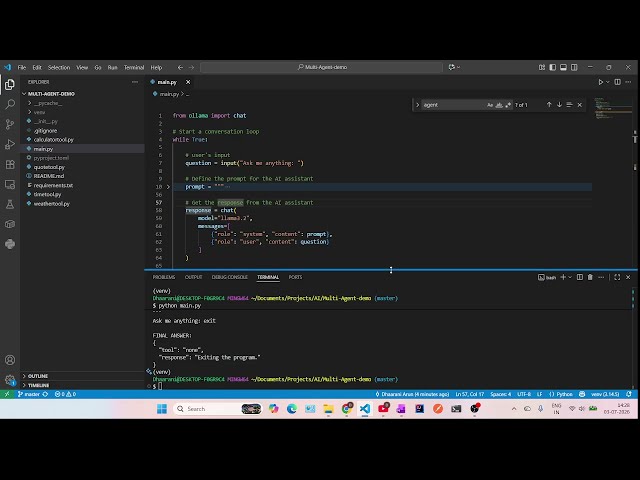Click new terminal plus icon

563,277
